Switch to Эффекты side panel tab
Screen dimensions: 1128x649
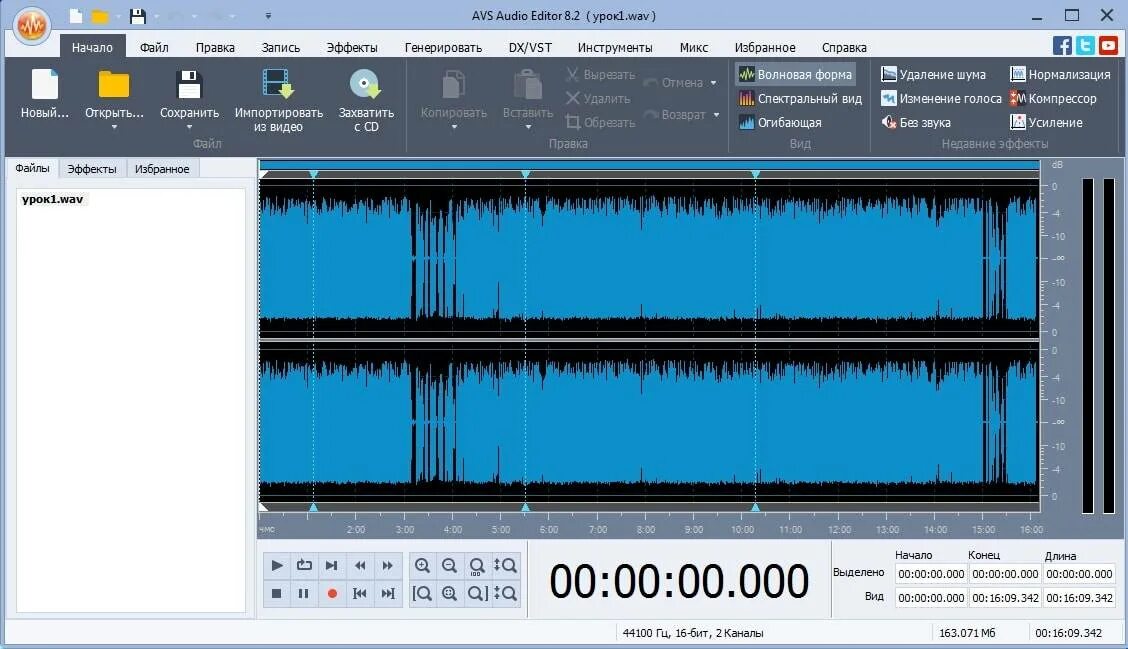tap(91, 169)
